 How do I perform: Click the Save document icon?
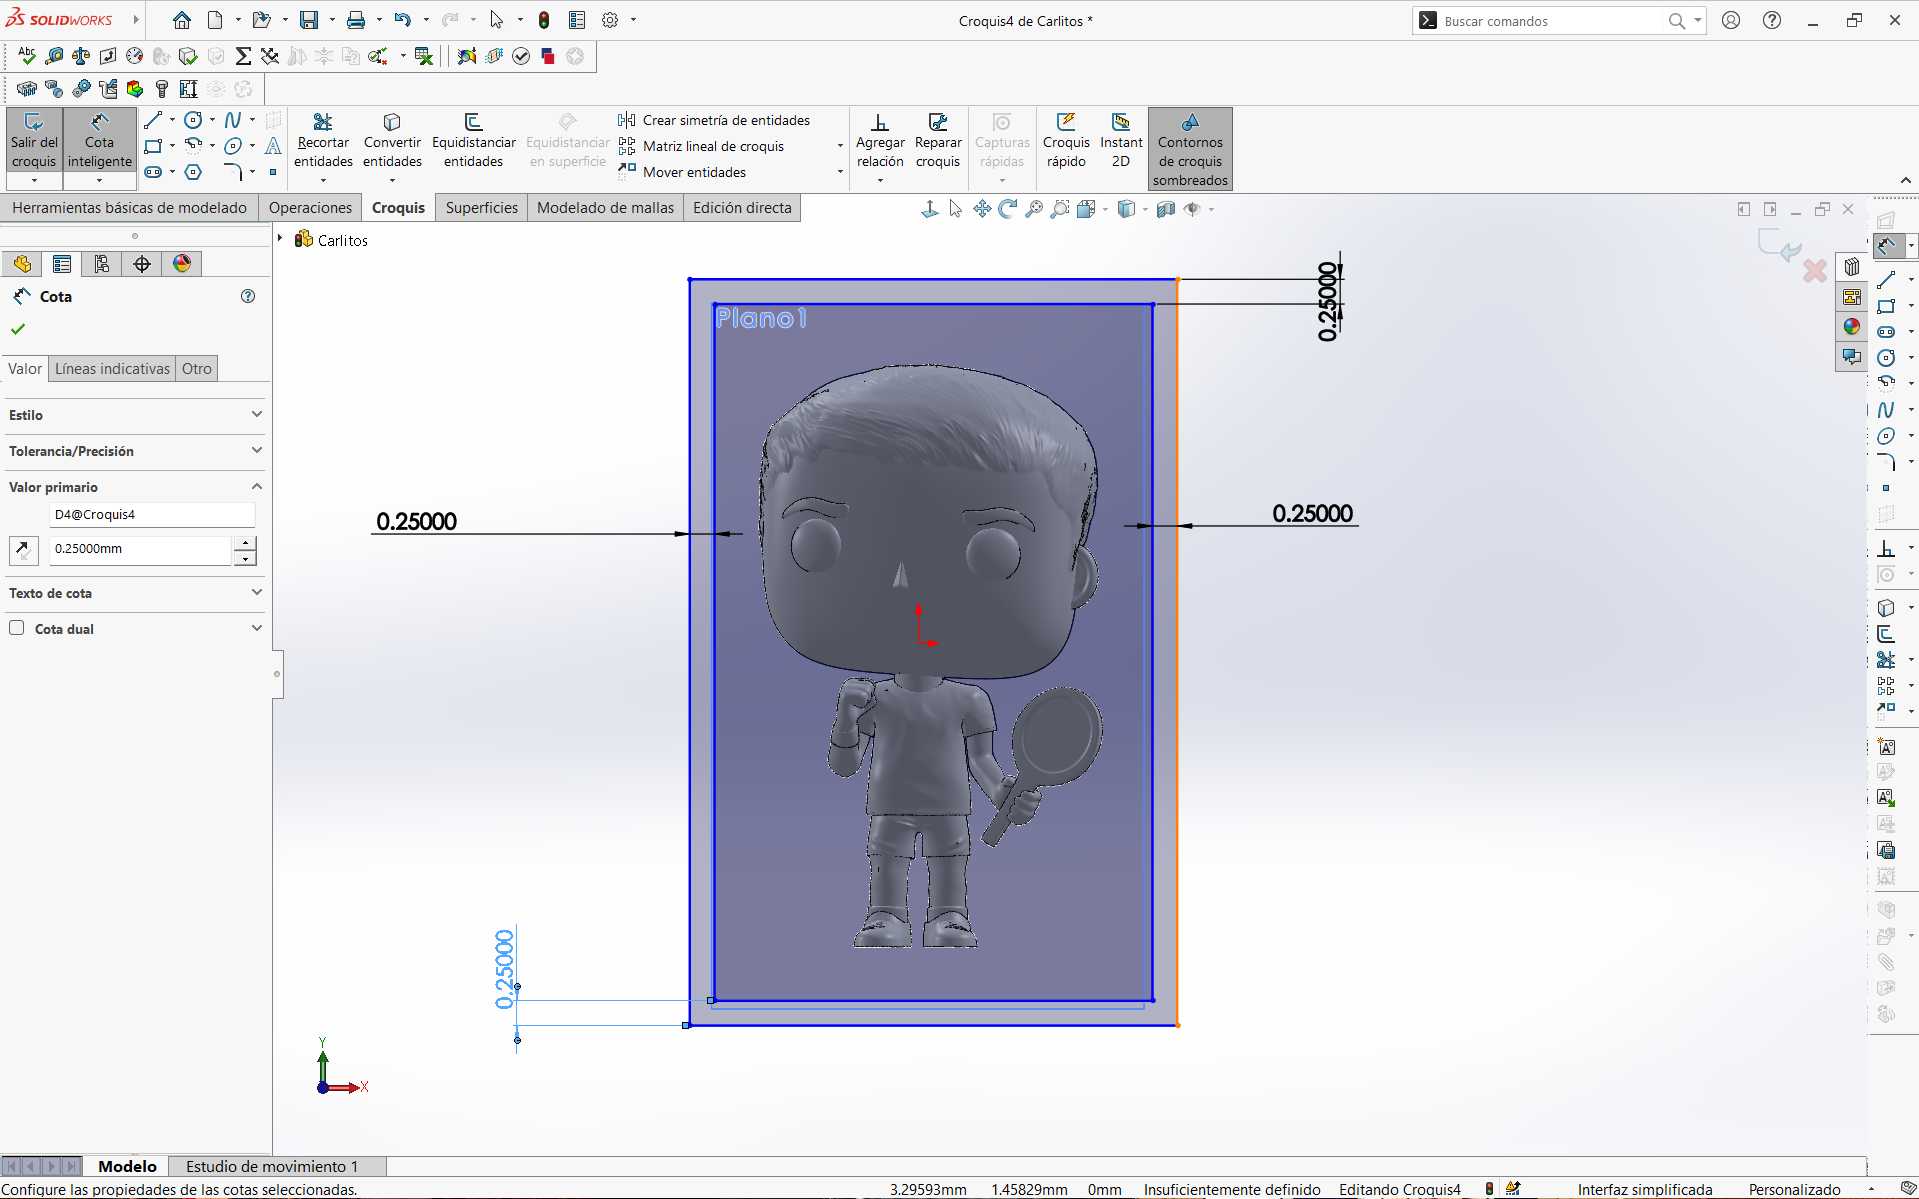click(309, 20)
